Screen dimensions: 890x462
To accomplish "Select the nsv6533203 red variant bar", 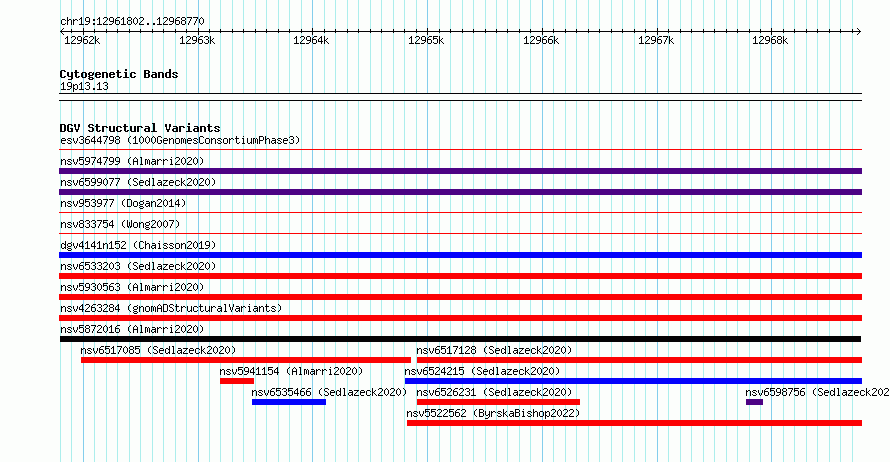I will tap(460, 276).
